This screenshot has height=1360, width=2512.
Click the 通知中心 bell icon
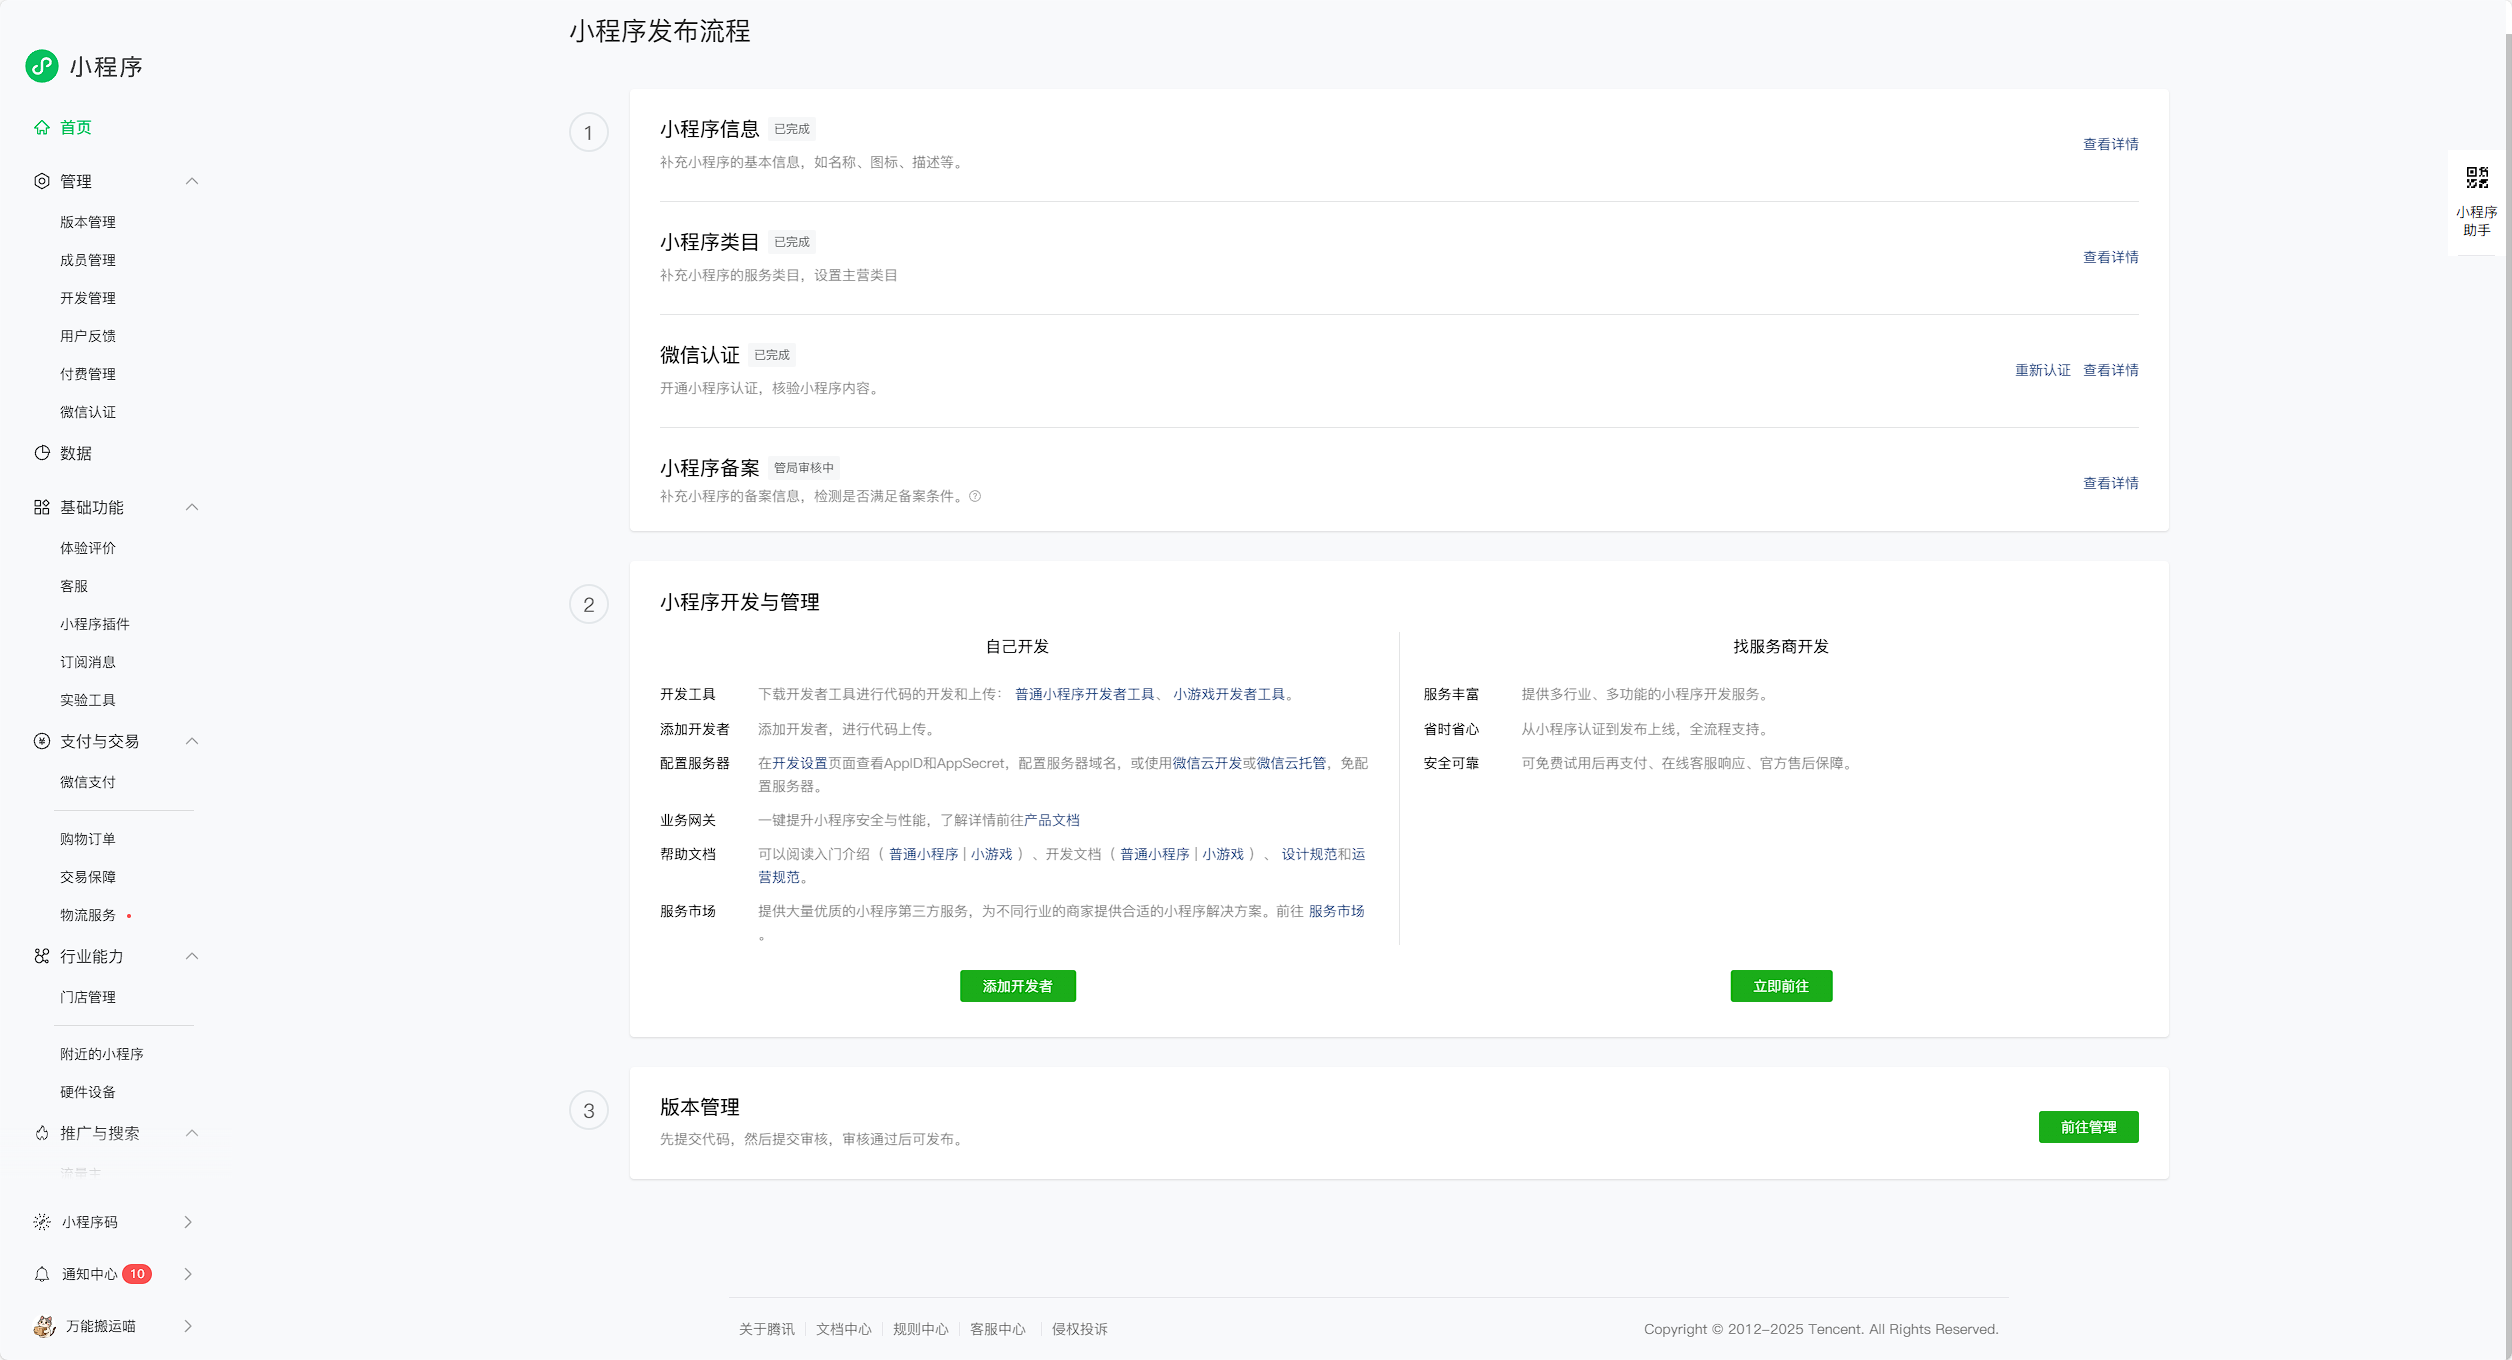pyautogui.click(x=42, y=1274)
